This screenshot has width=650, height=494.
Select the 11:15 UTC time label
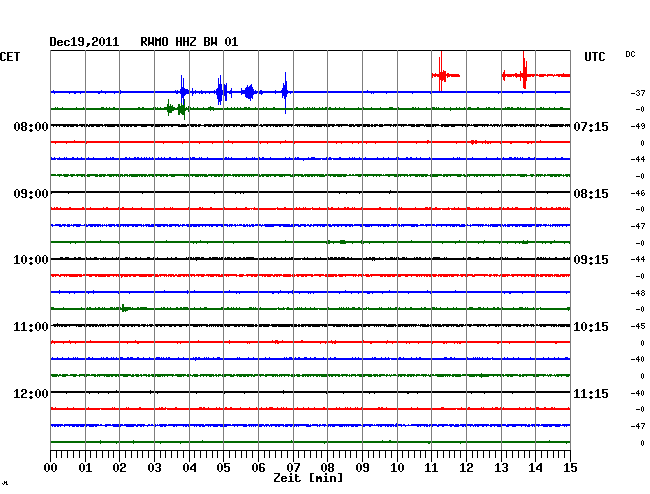(x=591, y=393)
